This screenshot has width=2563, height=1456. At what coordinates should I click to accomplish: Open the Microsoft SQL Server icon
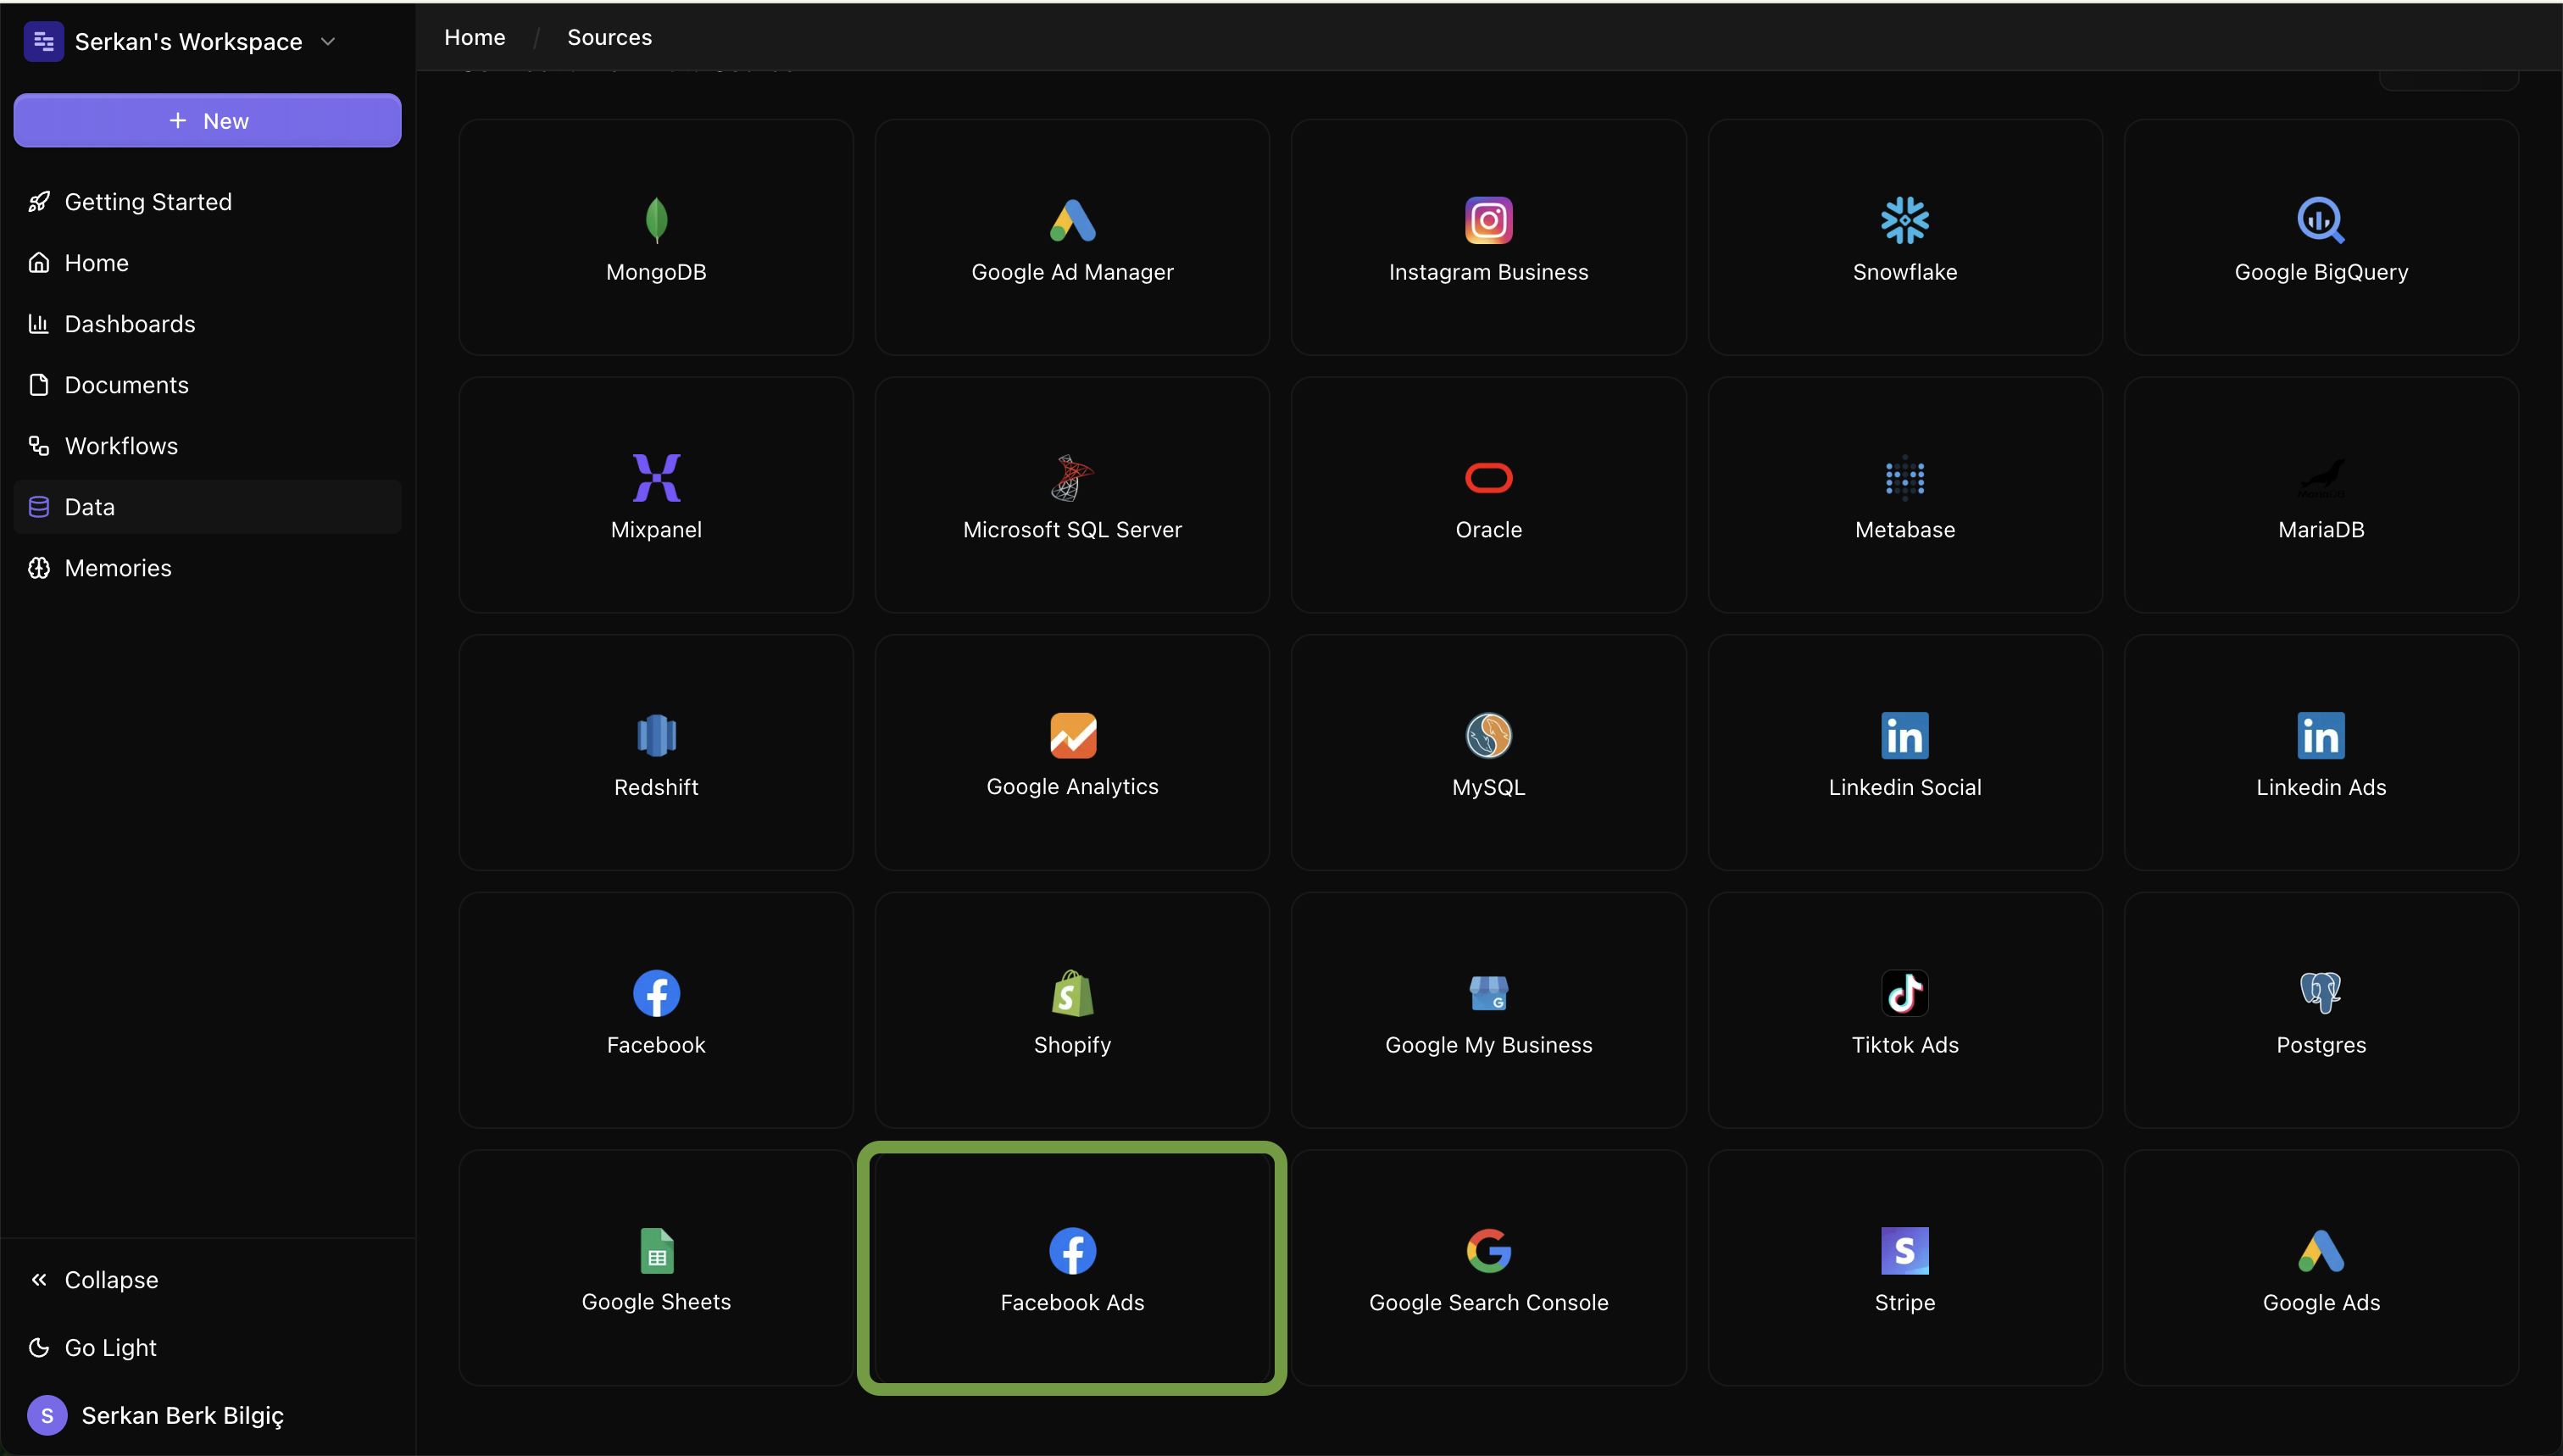tap(1072, 478)
